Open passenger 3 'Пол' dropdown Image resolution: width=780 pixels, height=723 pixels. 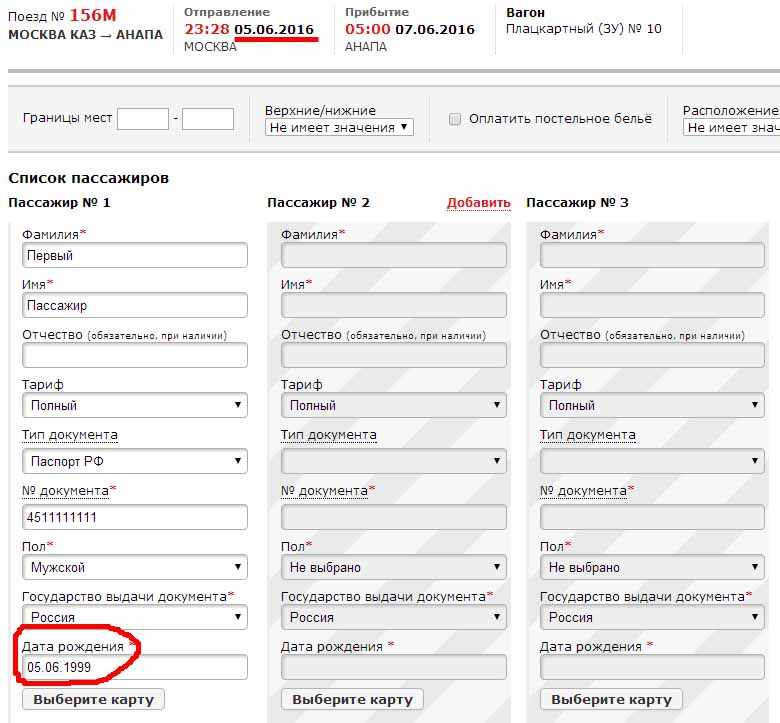[x=653, y=567]
